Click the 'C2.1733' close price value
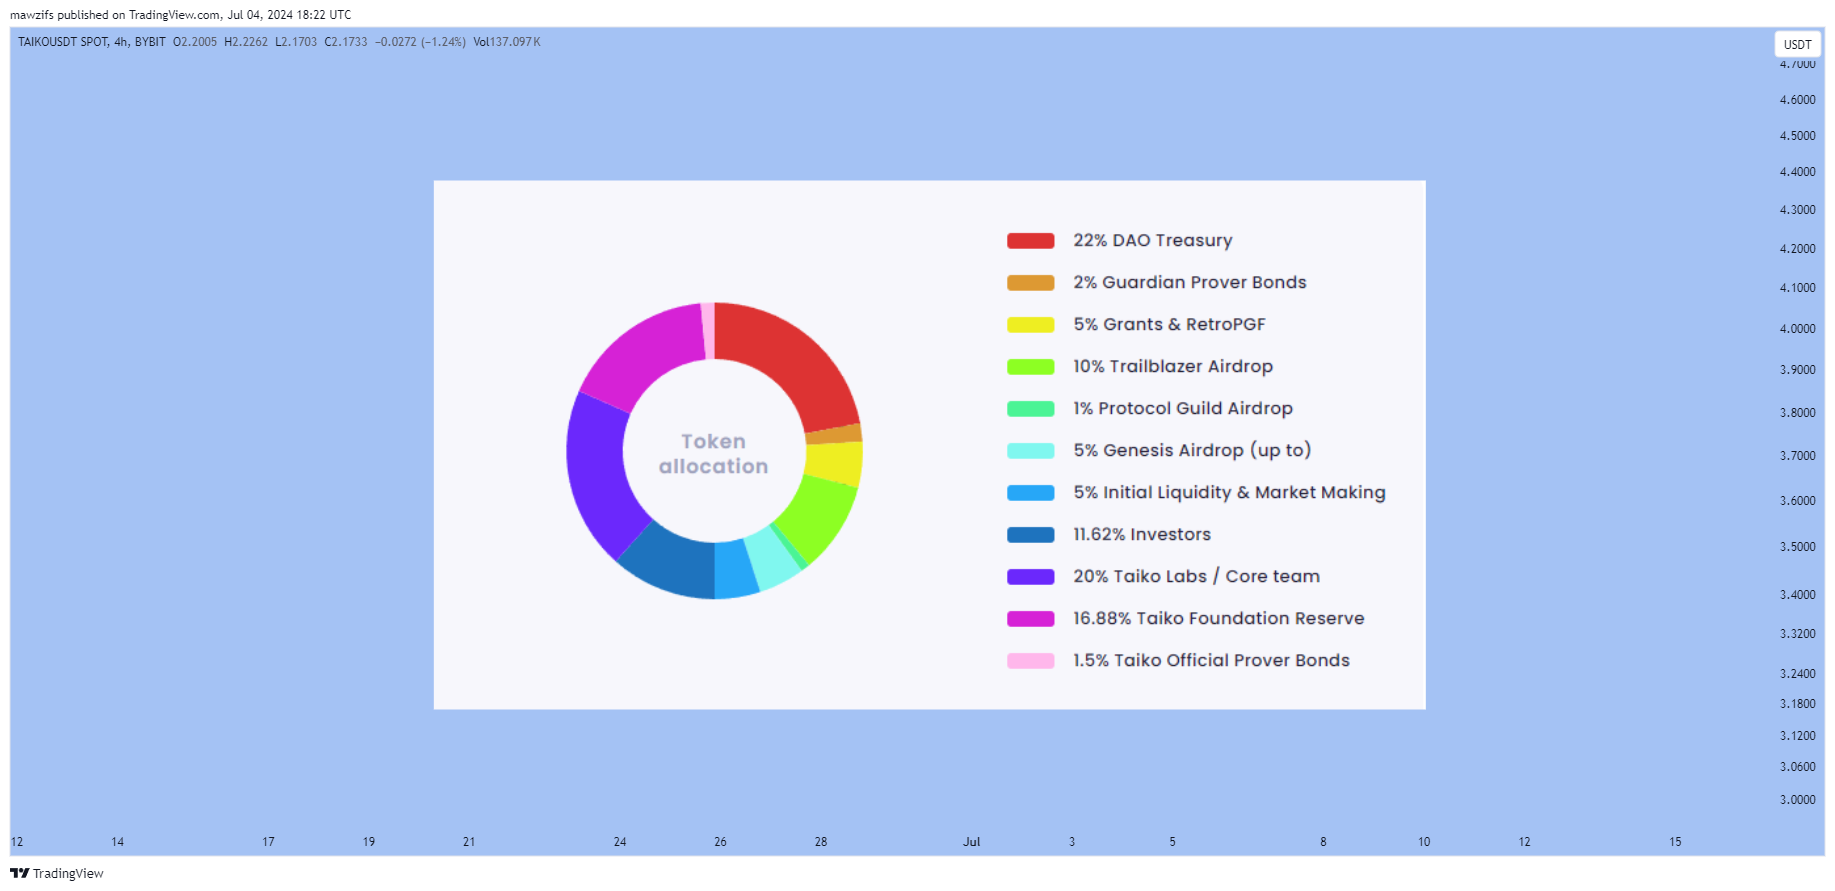1835x891 pixels. tap(346, 42)
